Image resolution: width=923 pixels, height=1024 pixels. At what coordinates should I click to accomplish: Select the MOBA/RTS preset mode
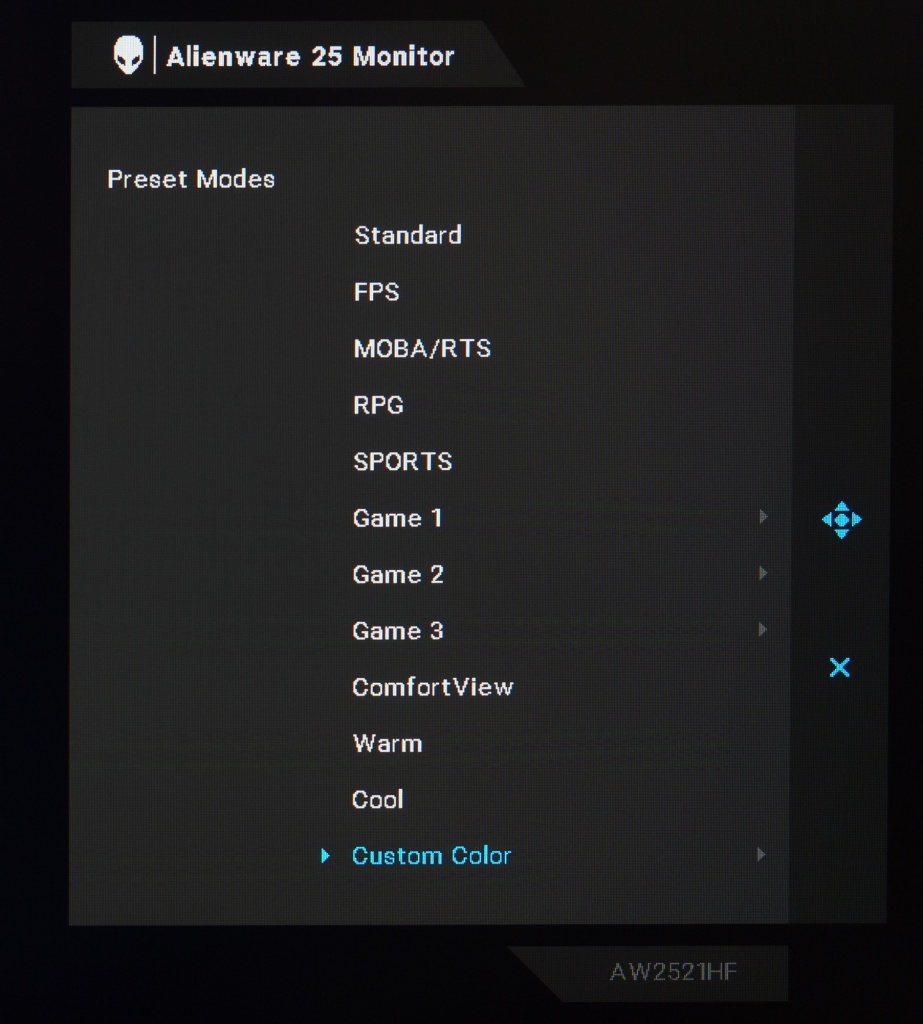[x=422, y=349]
